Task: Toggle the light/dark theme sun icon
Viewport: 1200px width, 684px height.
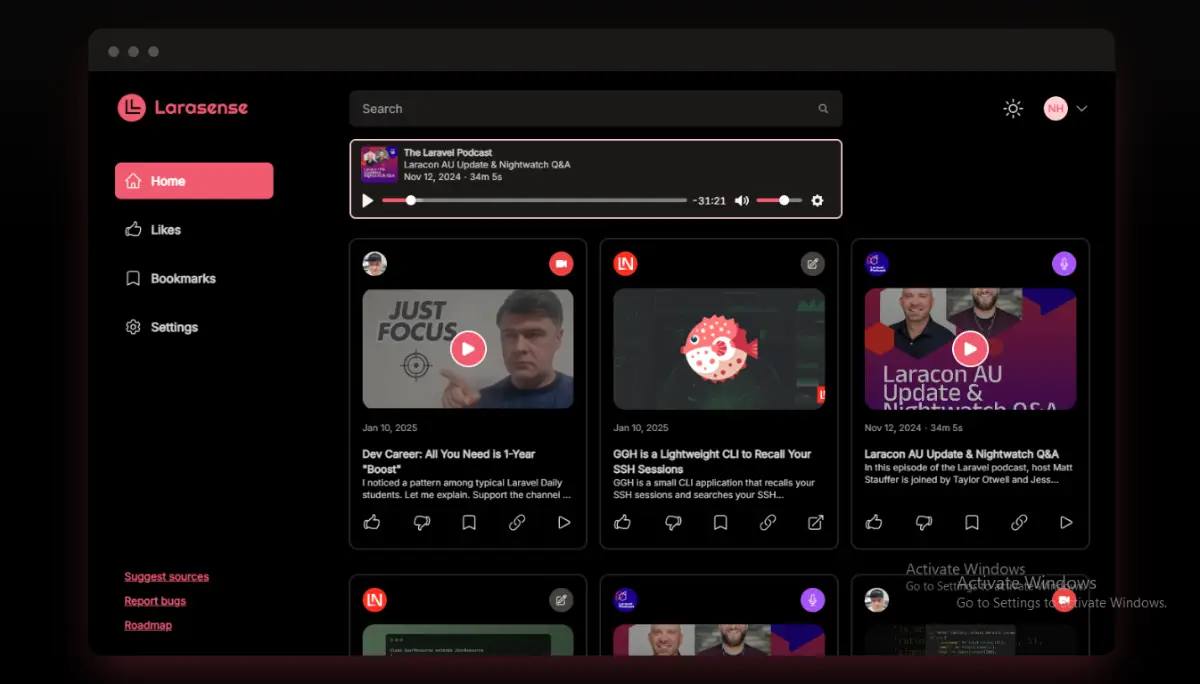Action: [1013, 109]
